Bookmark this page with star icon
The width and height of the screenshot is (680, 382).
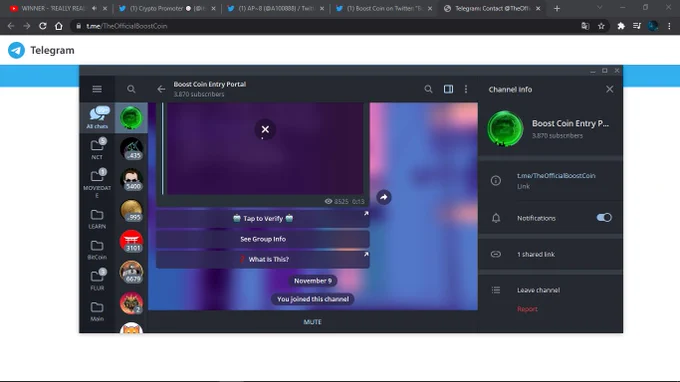601,26
